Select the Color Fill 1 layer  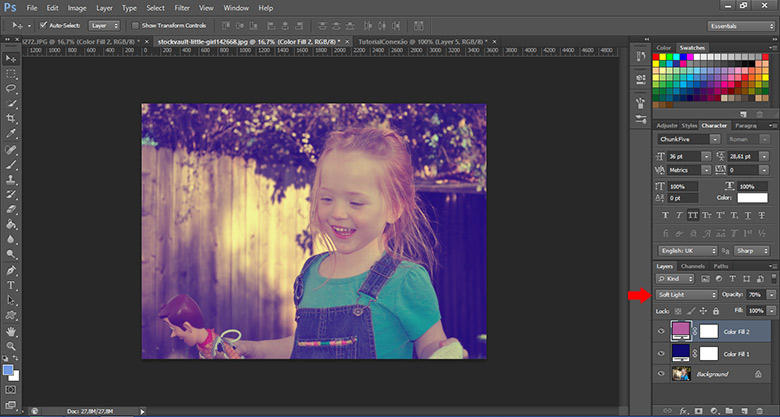click(x=735, y=353)
